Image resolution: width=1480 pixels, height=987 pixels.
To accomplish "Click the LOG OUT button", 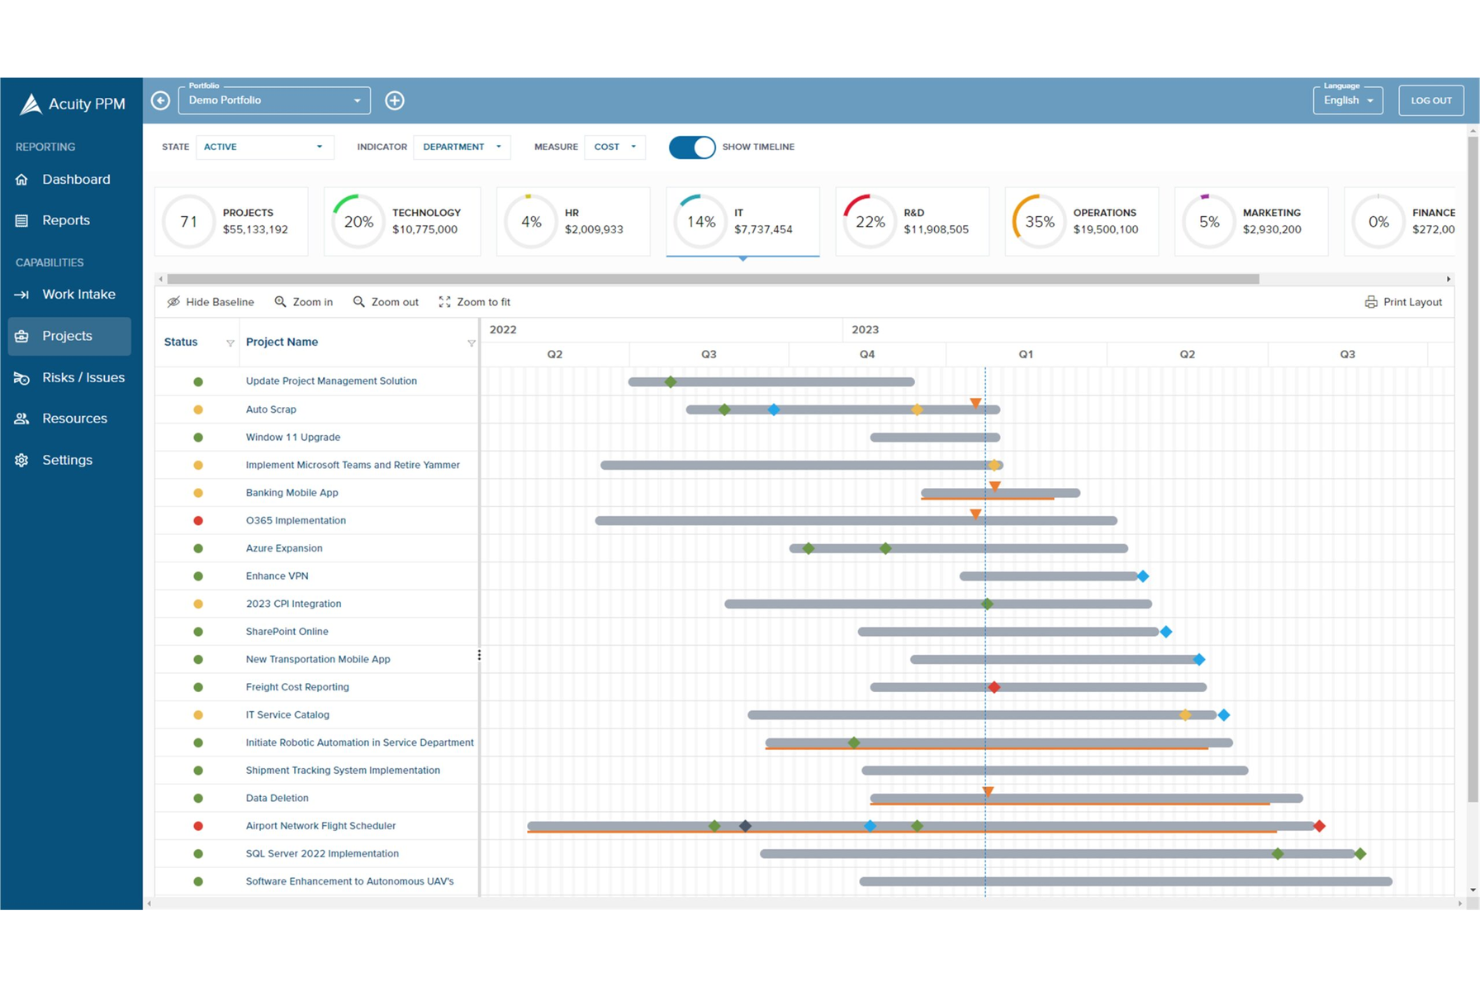I will (1430, 100).
